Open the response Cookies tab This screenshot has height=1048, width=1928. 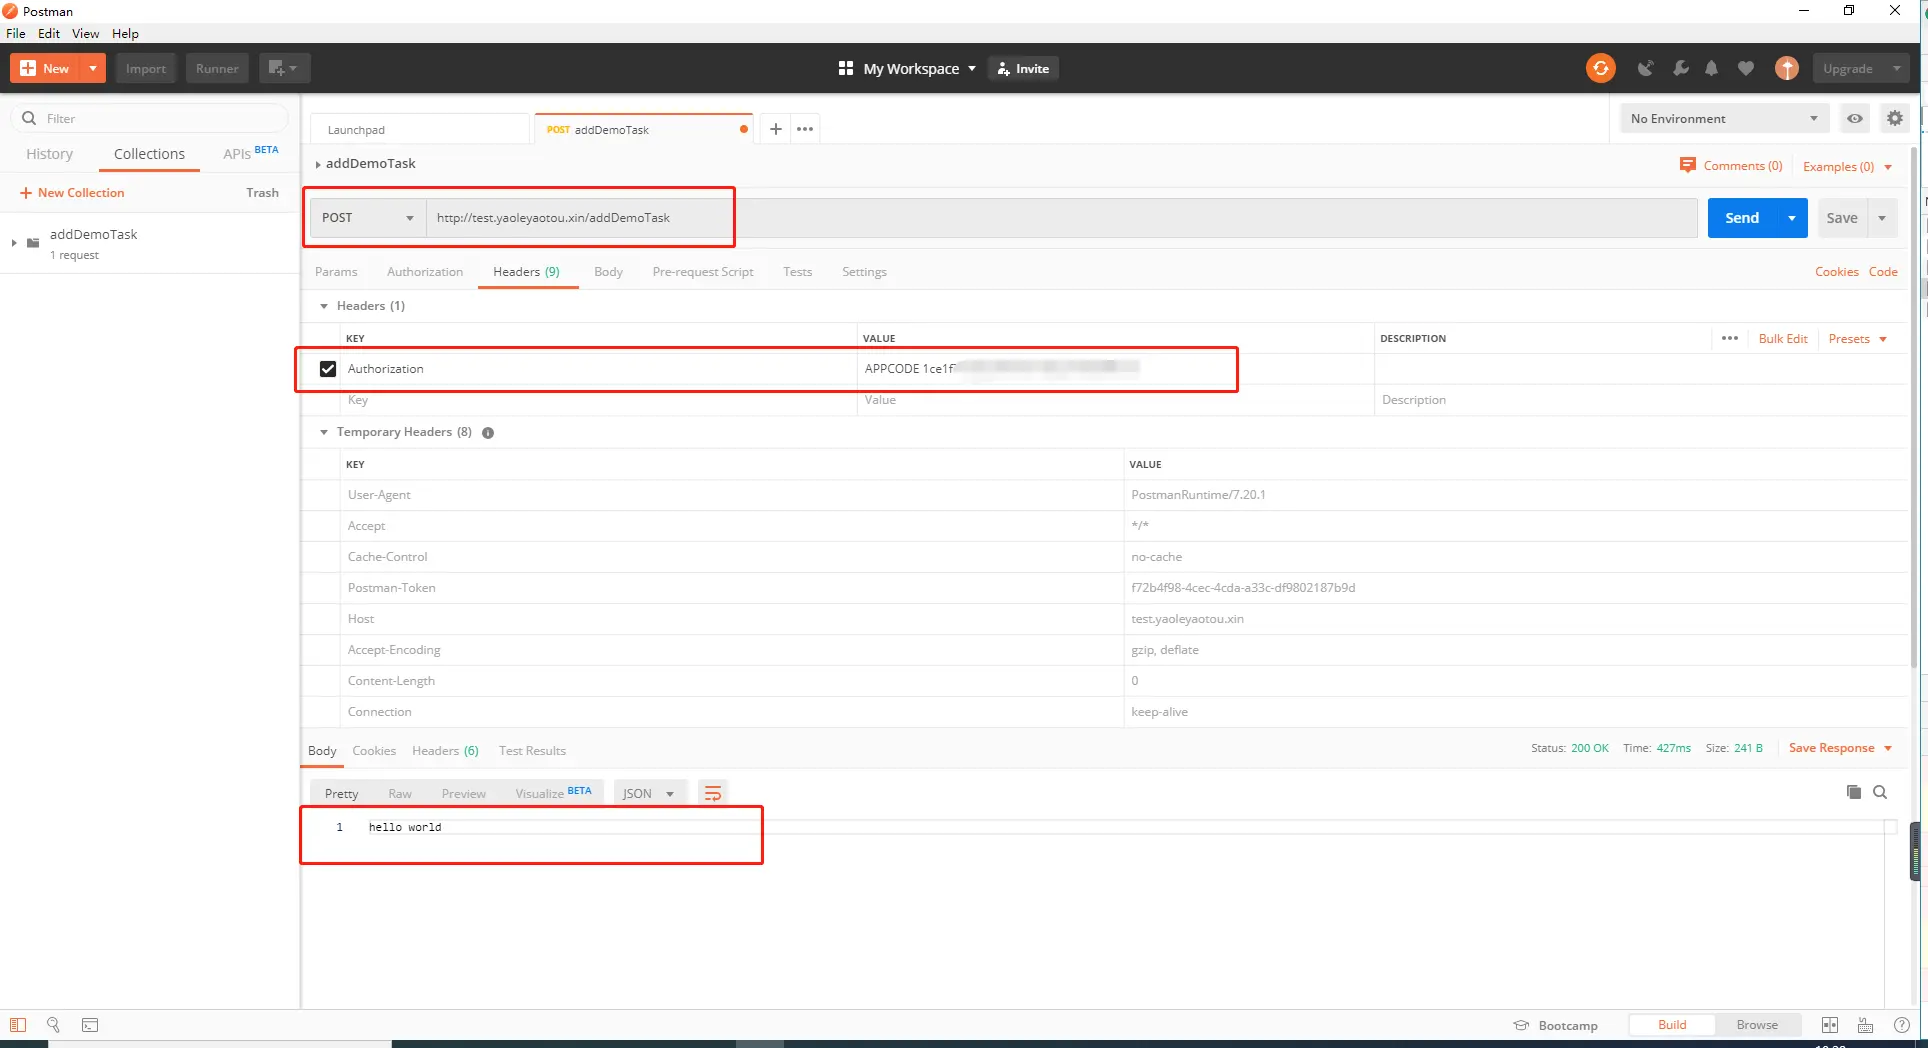pos(374,751)
